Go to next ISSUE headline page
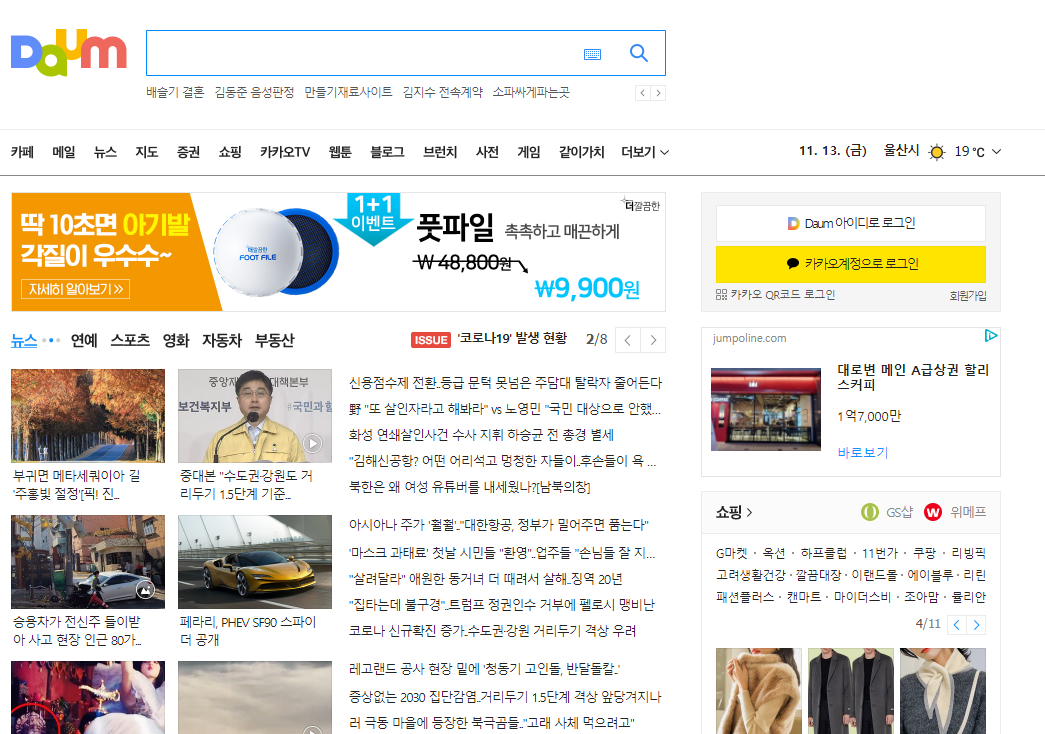This screenshot has width=1045, height=734. point(653,340)
